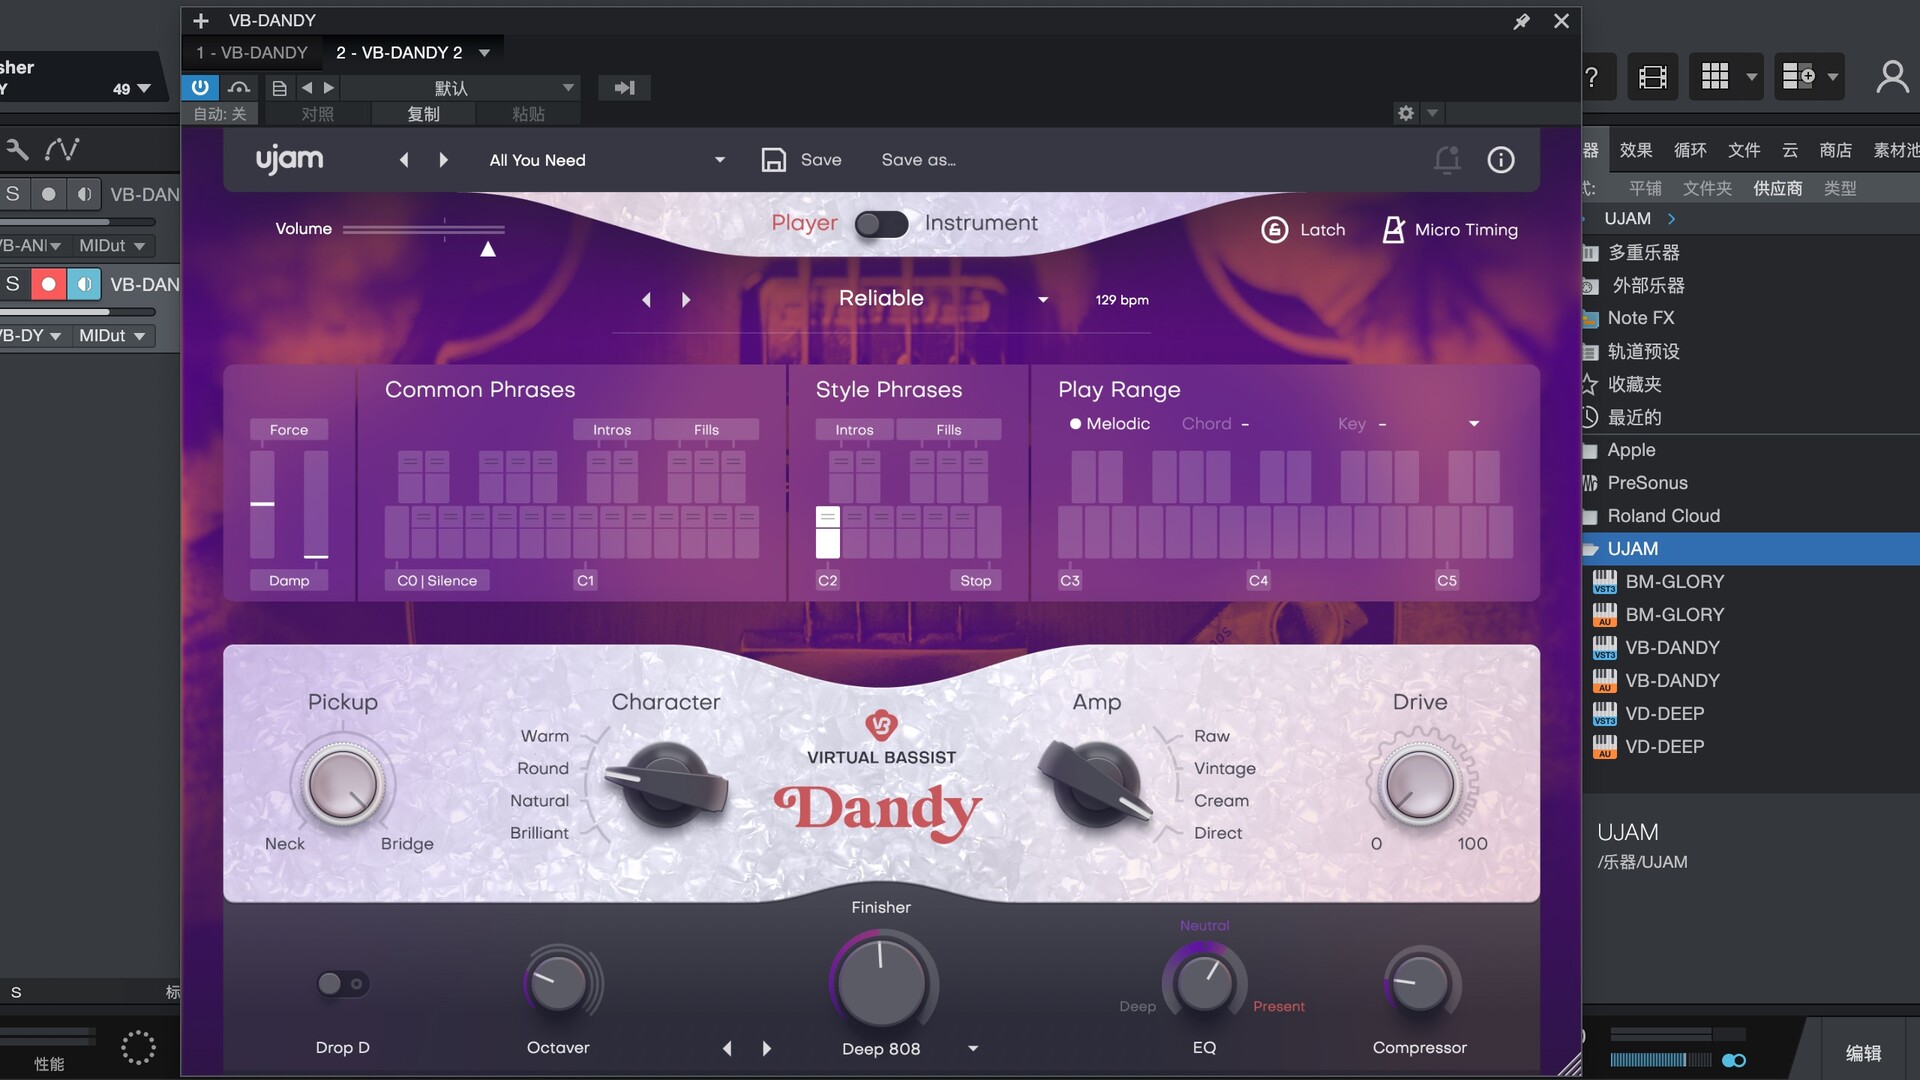Click the Stop key in Style Phrases

[975, 581]
